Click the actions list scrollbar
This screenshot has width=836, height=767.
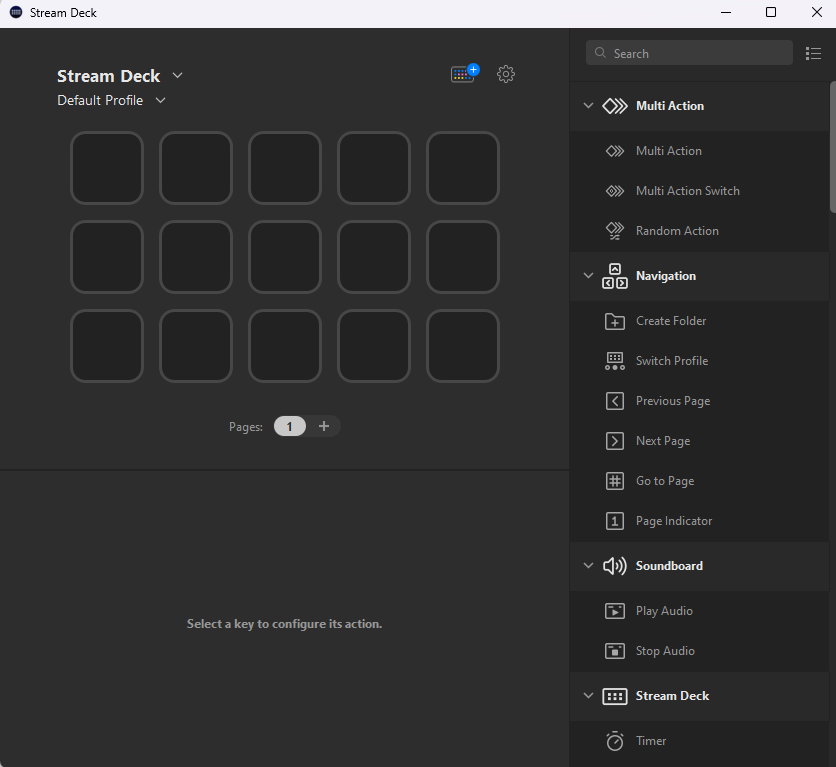click(x=833, y=148)
